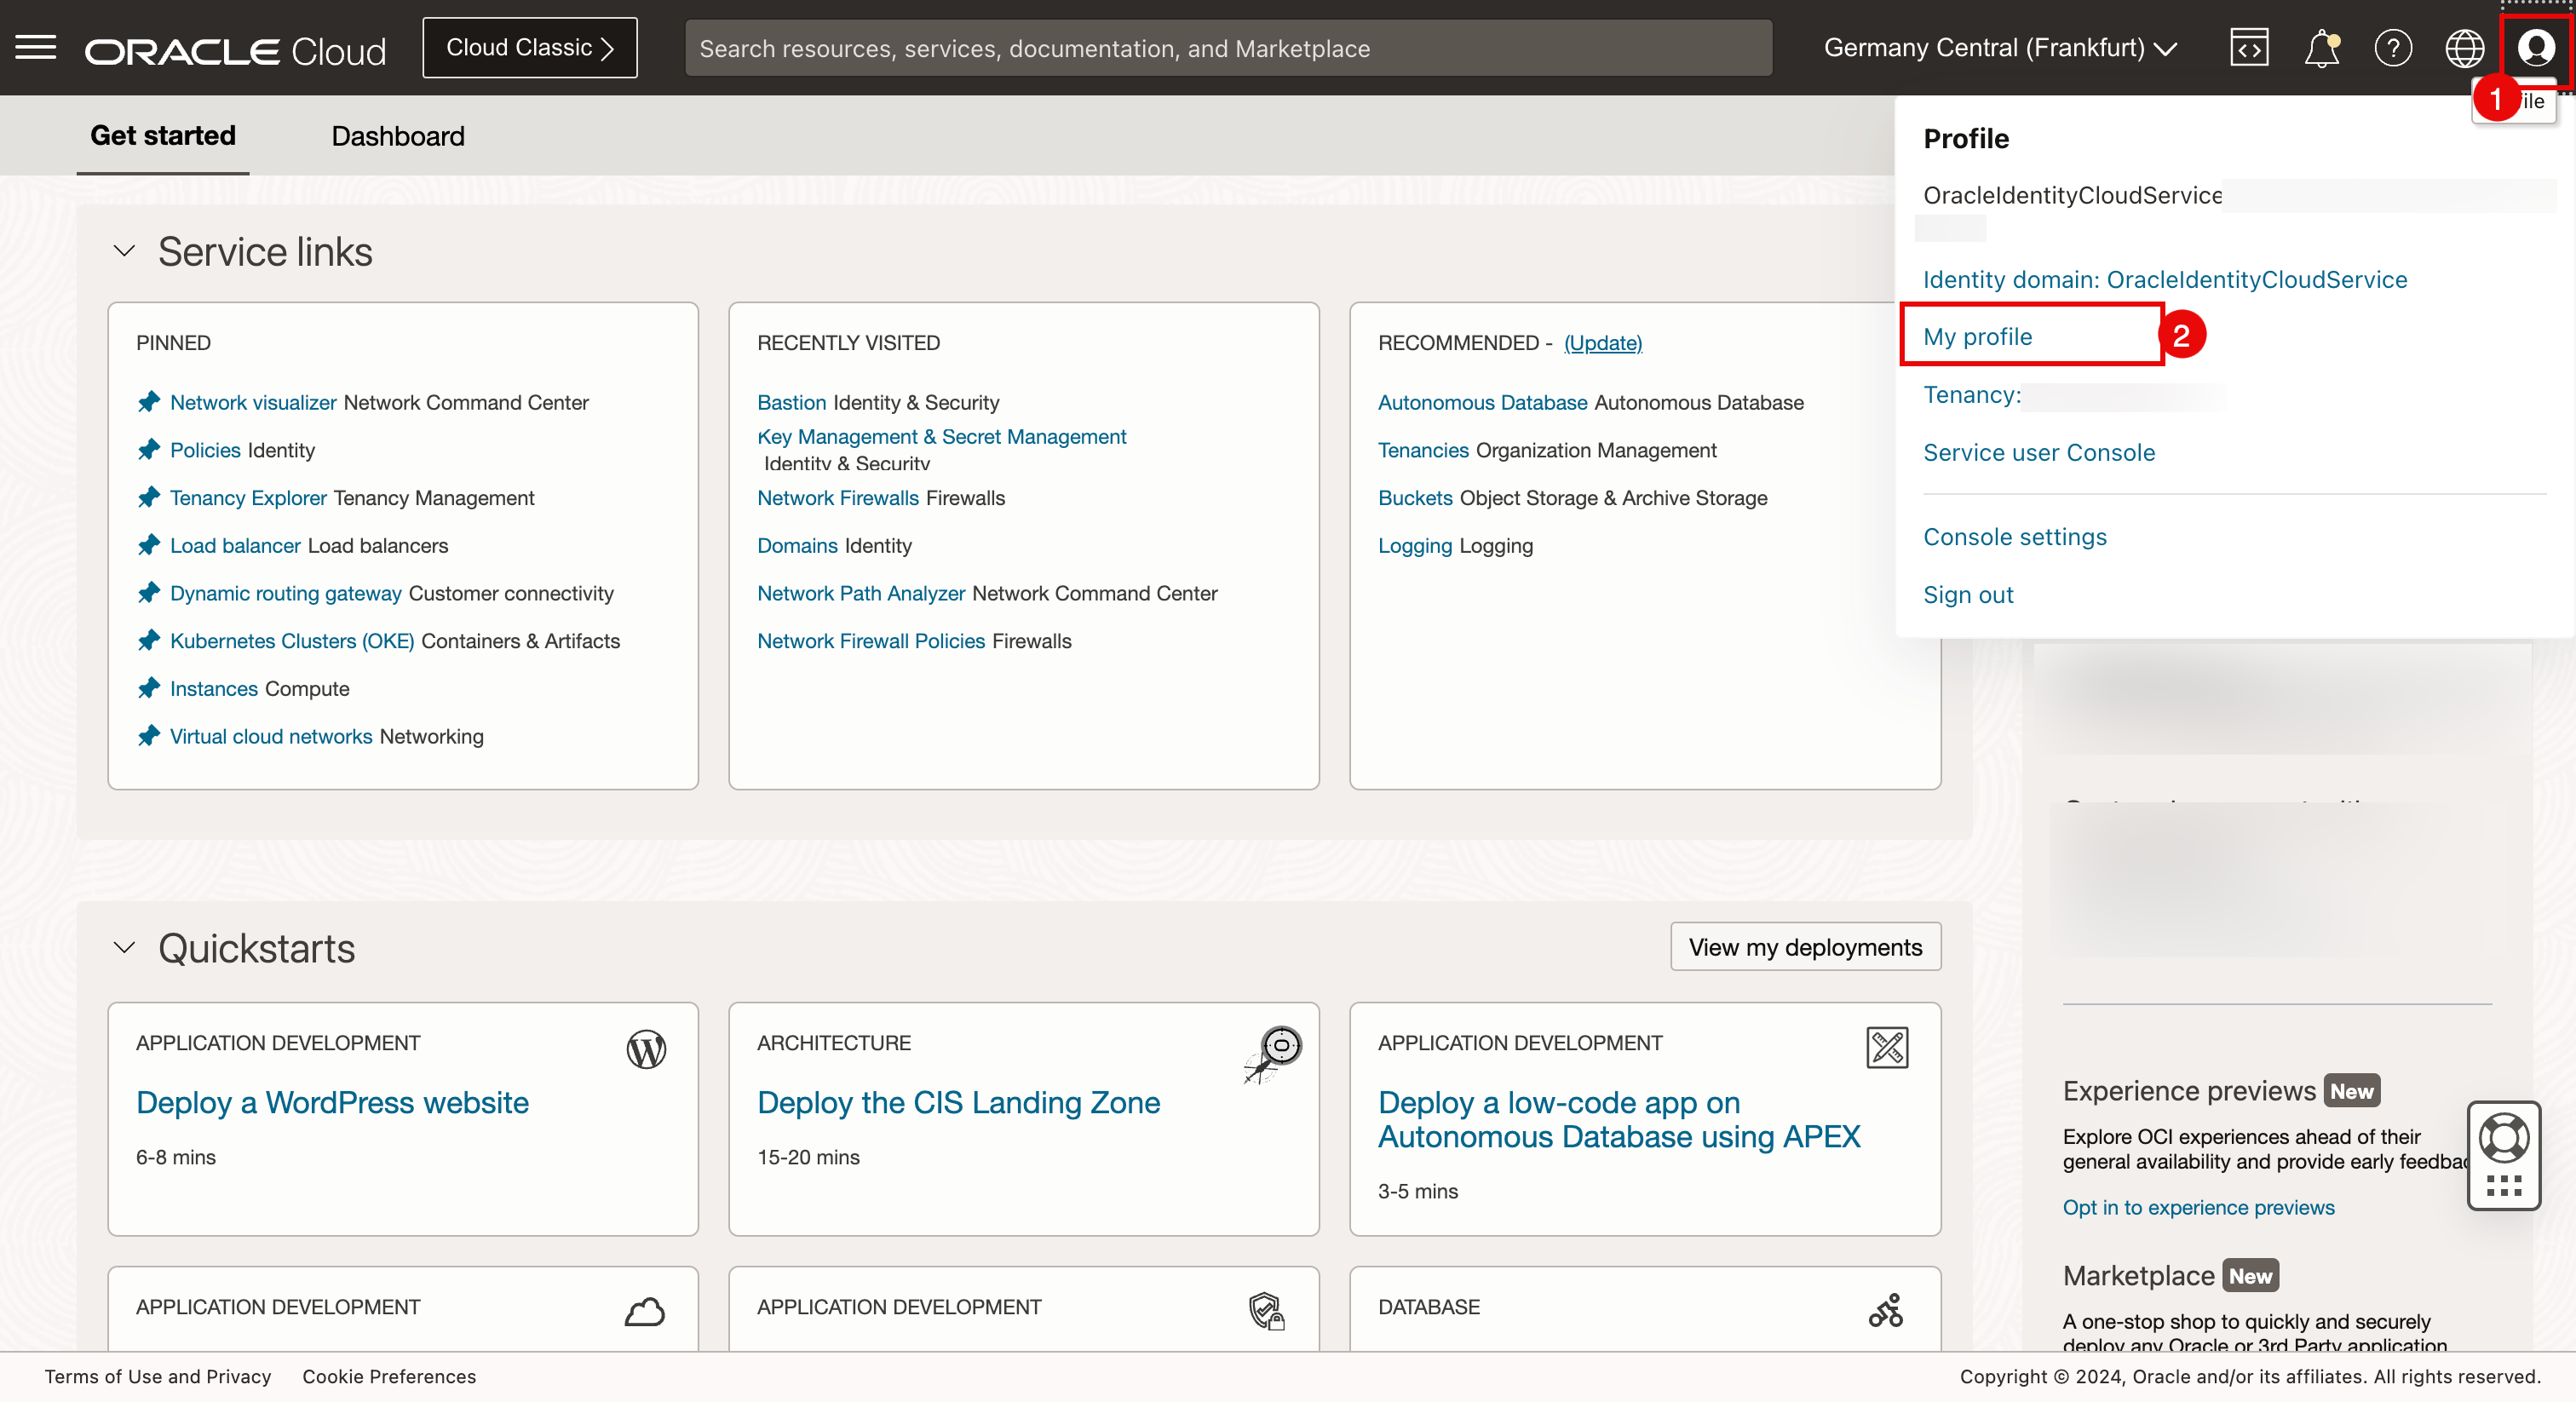2576x1402 pixels.
Task: Open the hamburger navigation menu
Action: (x=36, y=47)
